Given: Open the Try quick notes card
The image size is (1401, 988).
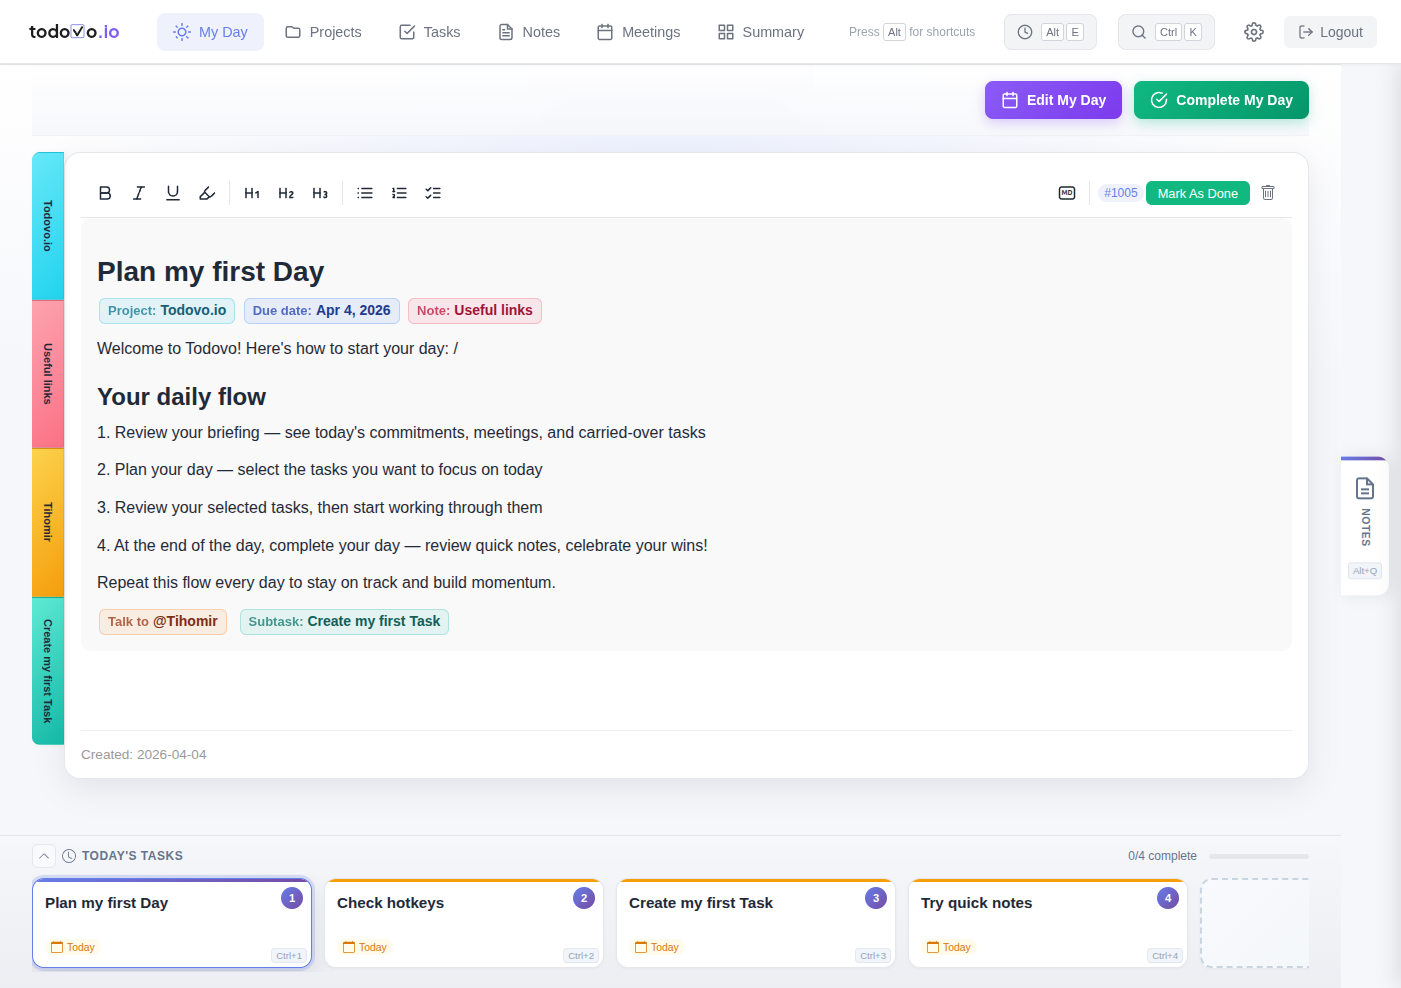Looking at the screenshot, I should (1048, 923).
